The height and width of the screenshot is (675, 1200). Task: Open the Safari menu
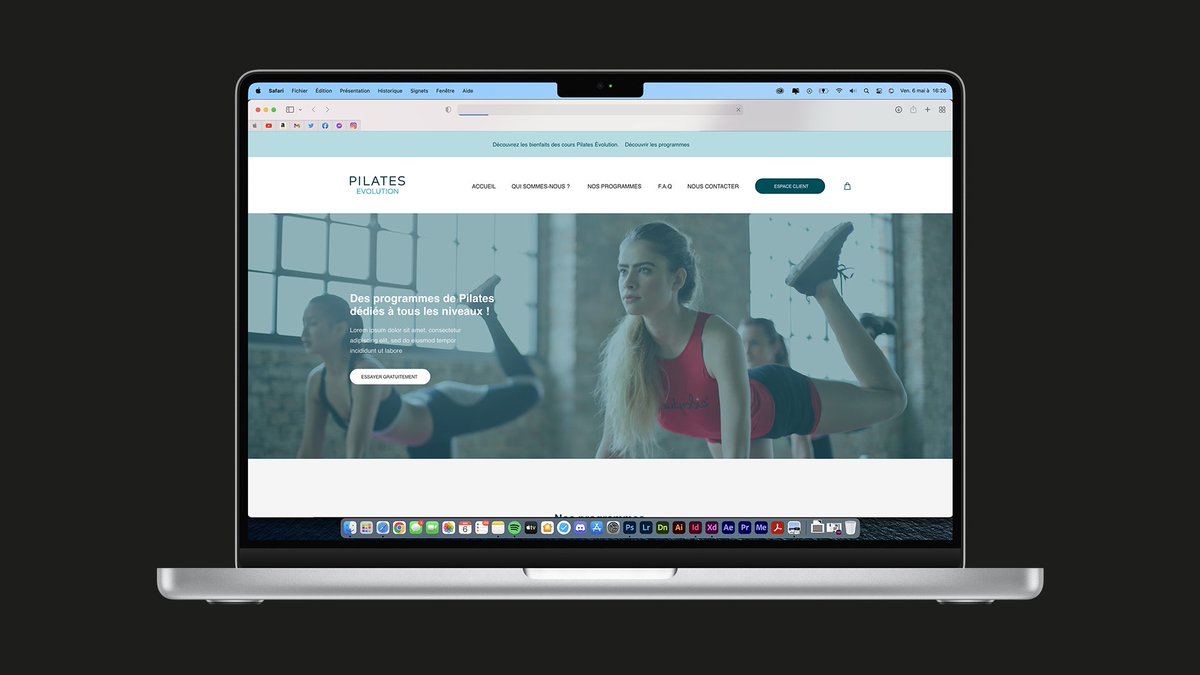[x=276, y=91]
